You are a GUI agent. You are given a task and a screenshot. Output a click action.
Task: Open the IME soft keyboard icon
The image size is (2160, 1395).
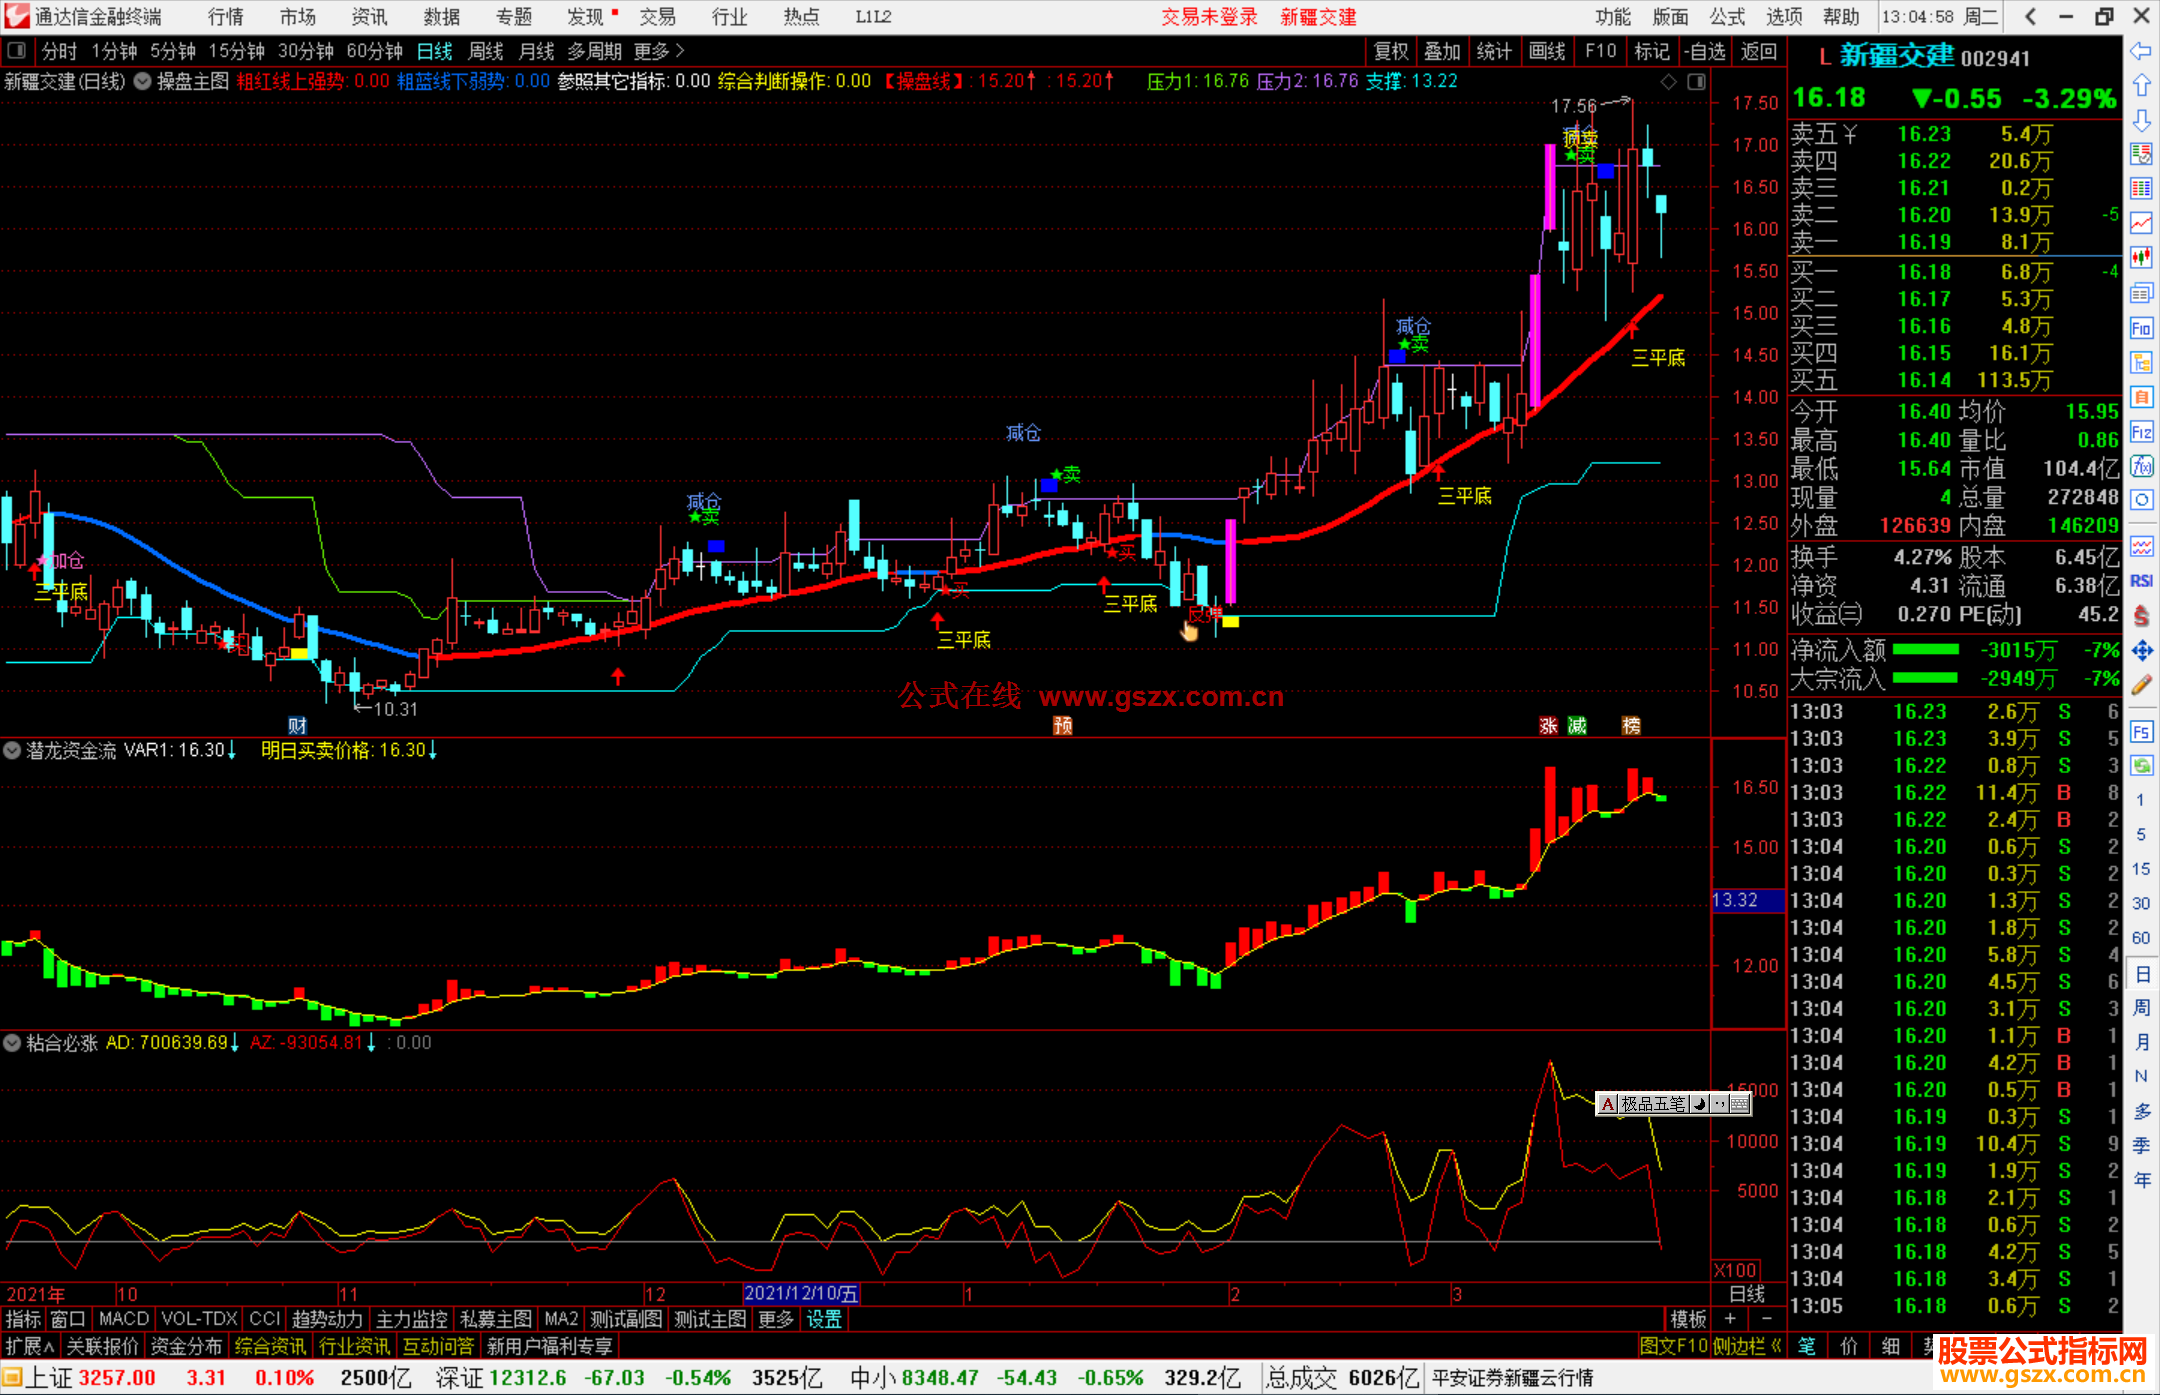click(x=1739, y=1104)
